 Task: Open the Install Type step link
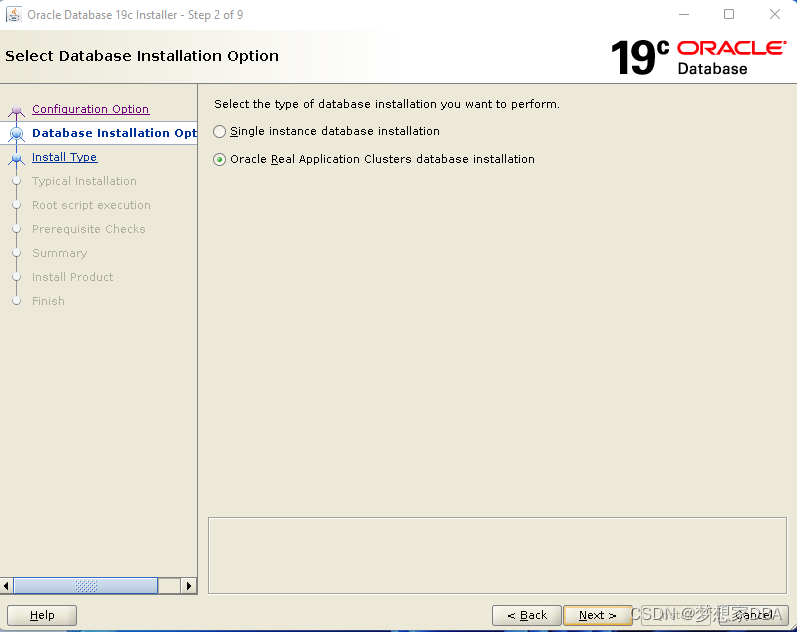coord(65,157)
